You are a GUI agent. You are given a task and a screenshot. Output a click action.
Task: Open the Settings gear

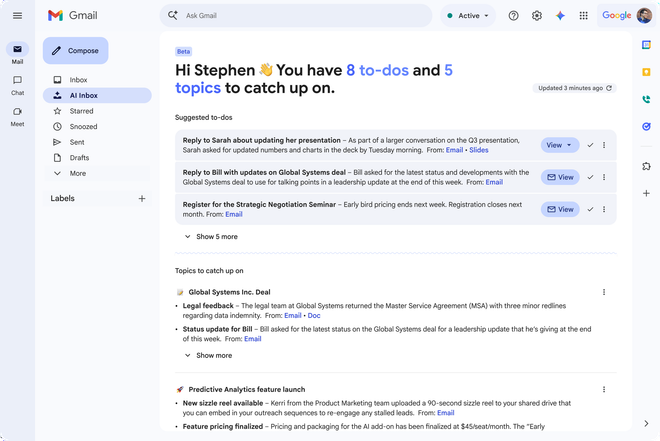click(537, 16)
